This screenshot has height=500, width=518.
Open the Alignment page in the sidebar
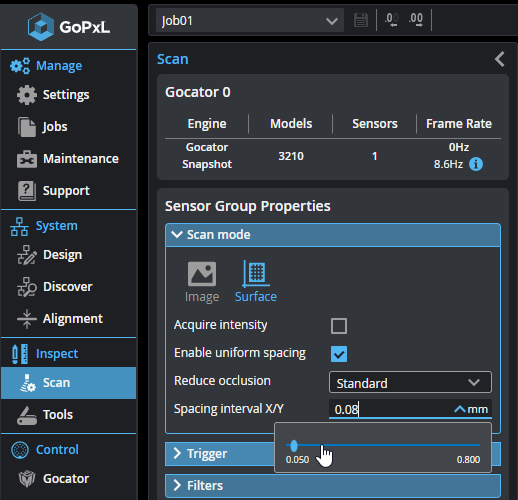68,319
